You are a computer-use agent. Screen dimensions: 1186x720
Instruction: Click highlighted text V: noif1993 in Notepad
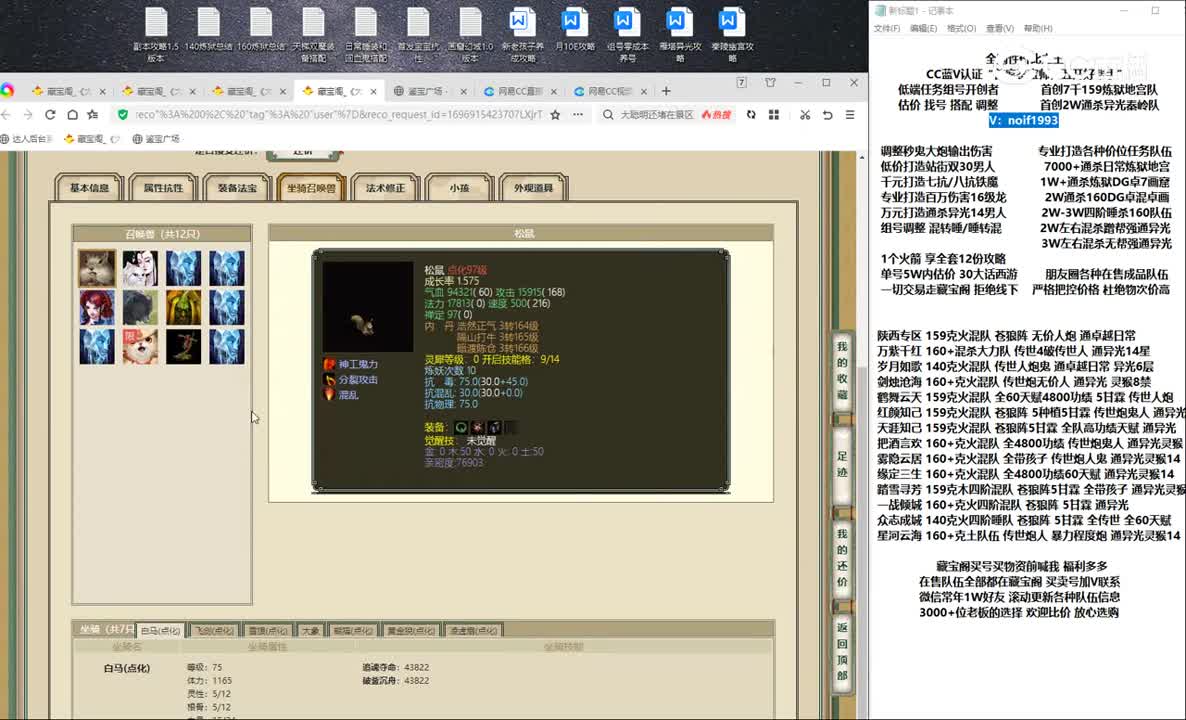pyautogui.click(x=1023, y=120)
